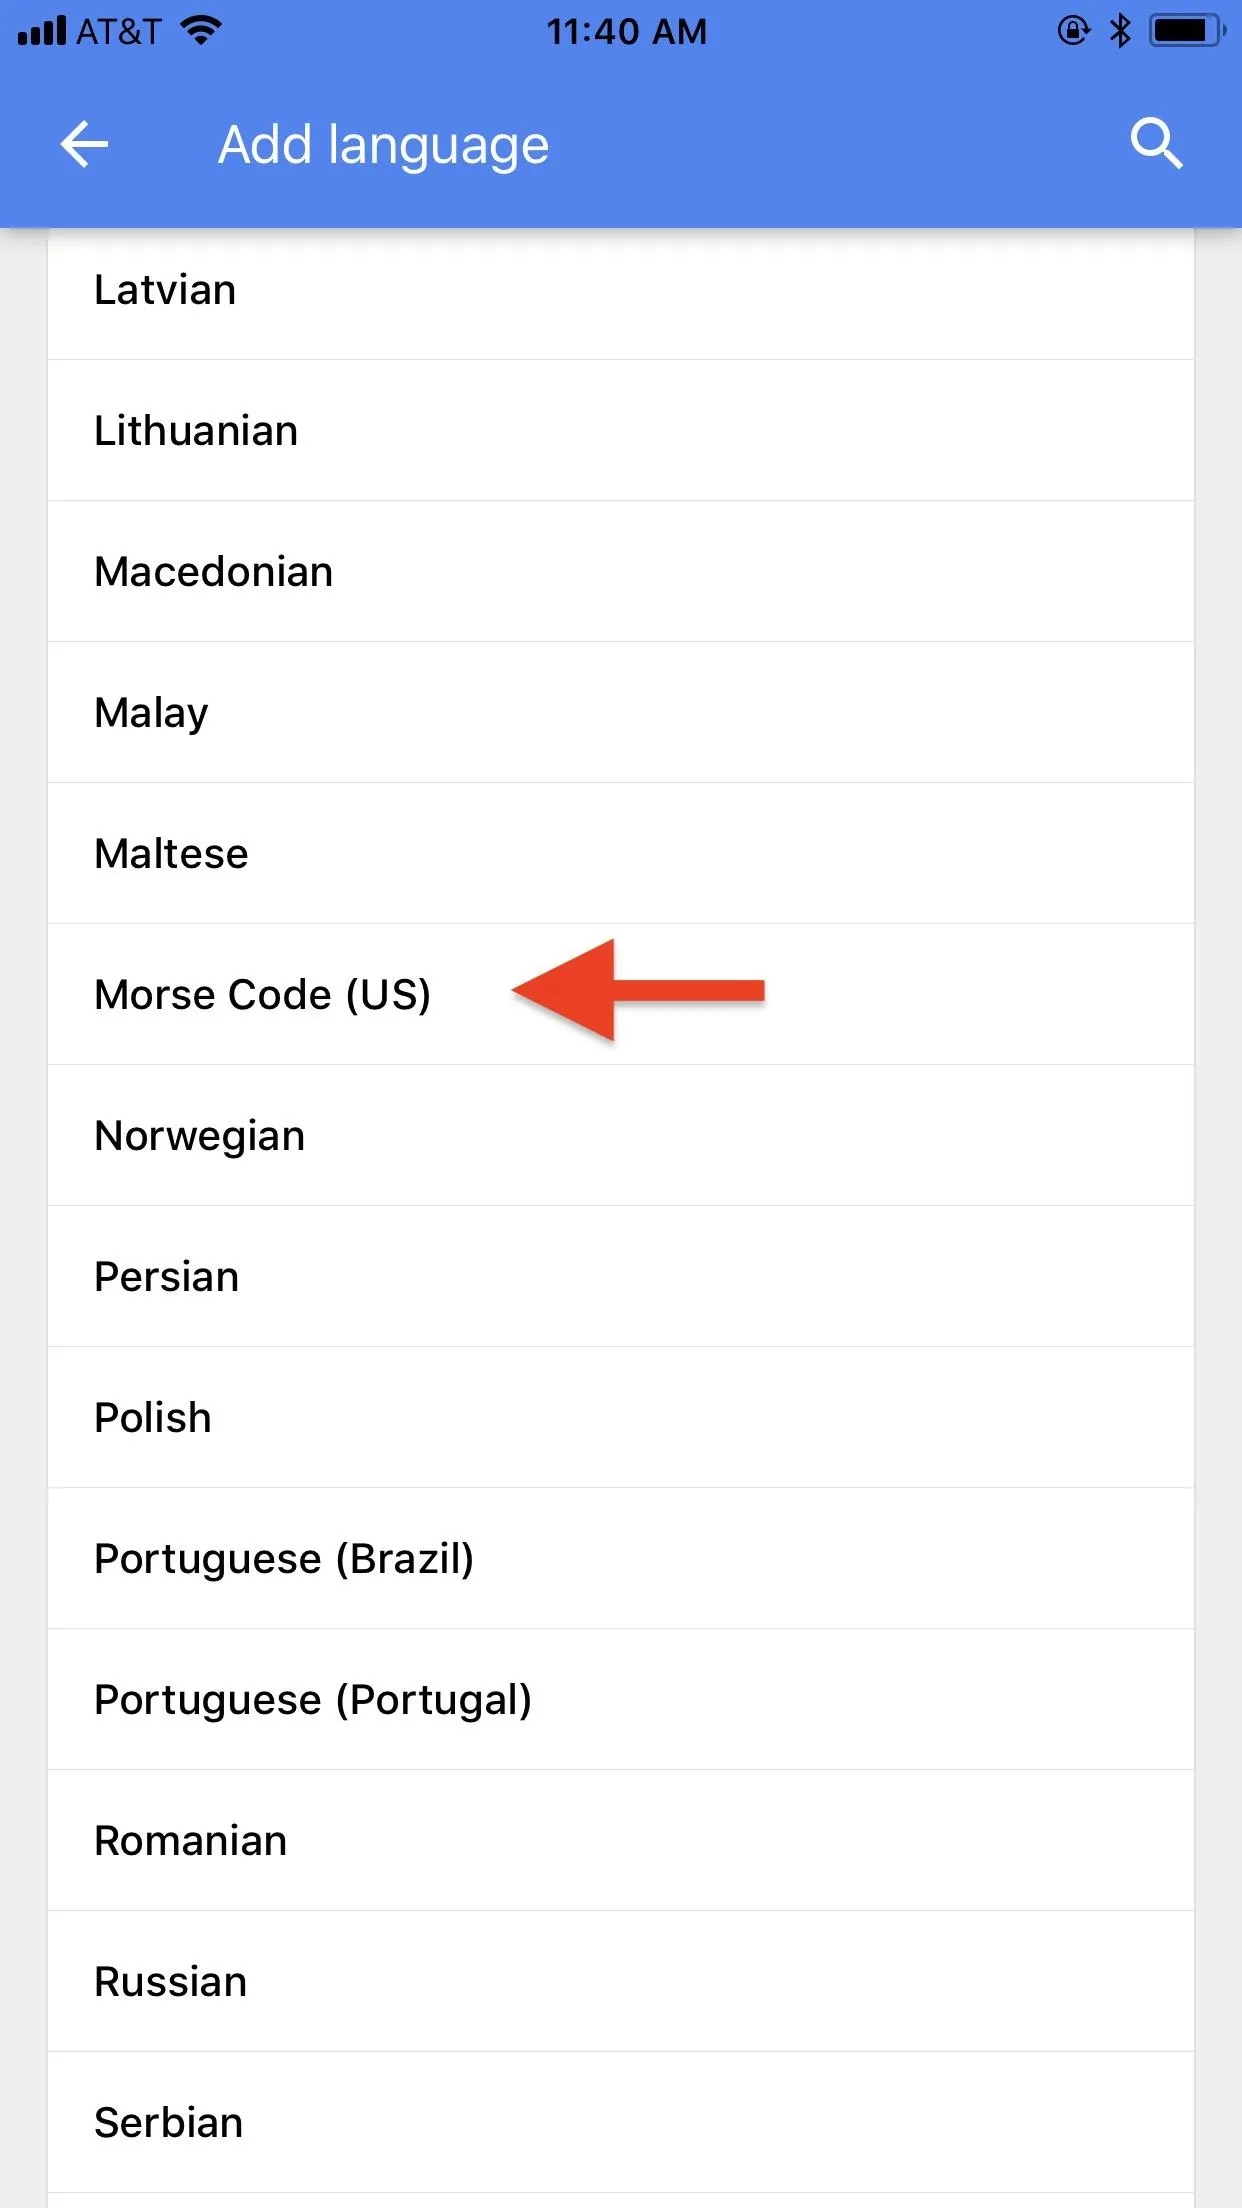Viewport: 1242px width, 2208px height.
Task: Add Romanian language
Action: pyautogui.click(x=621, y=1841)
